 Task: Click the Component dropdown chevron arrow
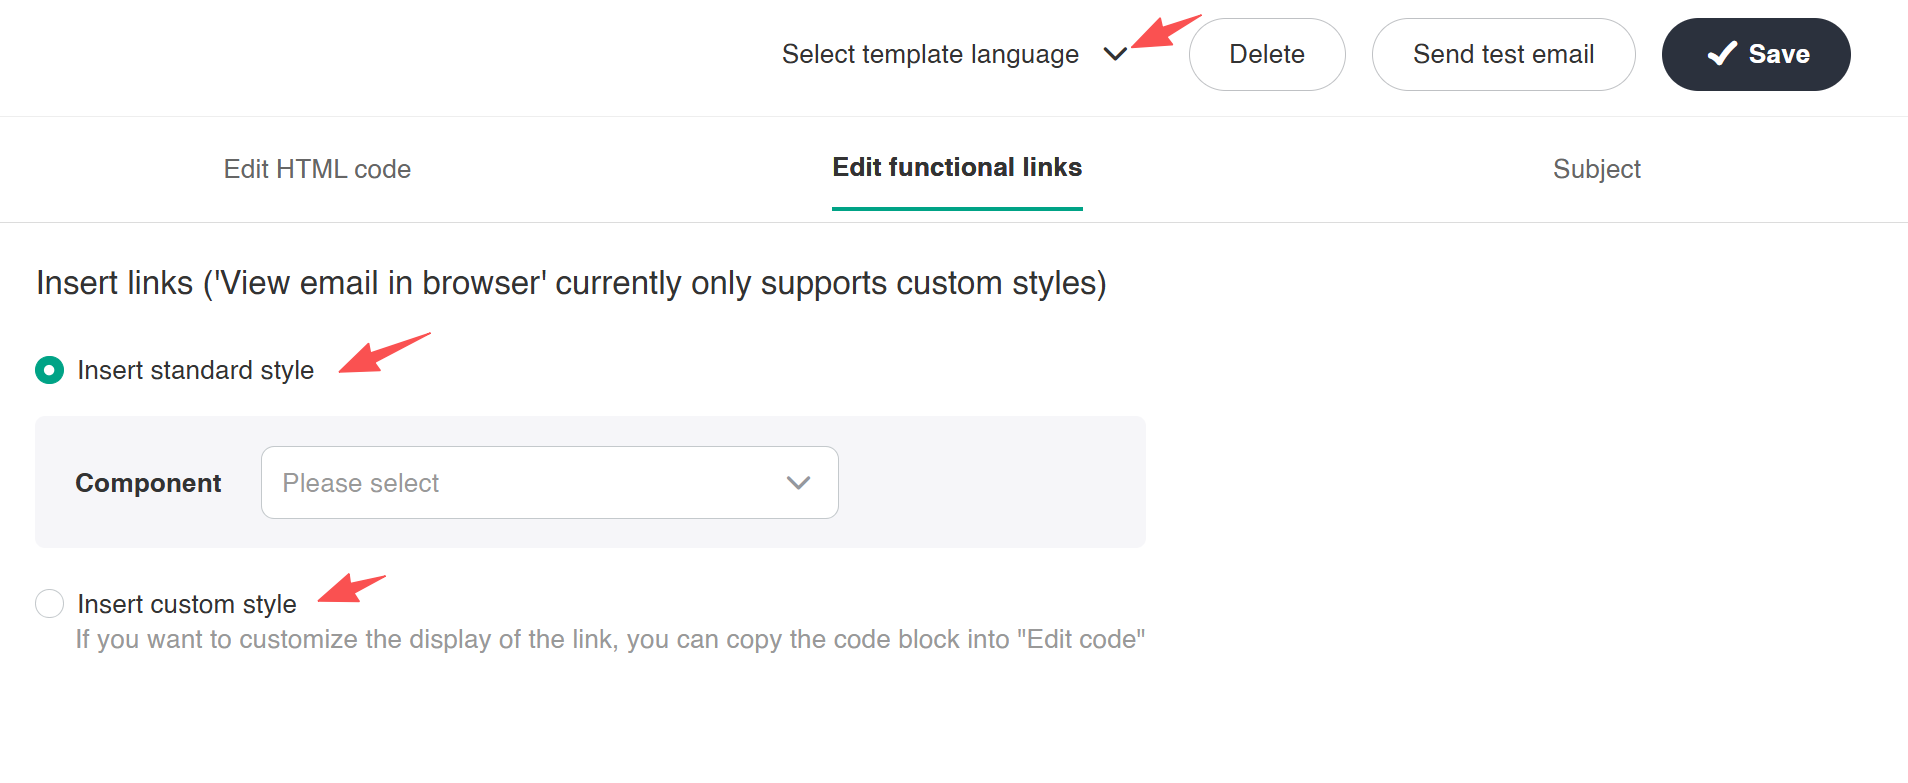798,483
